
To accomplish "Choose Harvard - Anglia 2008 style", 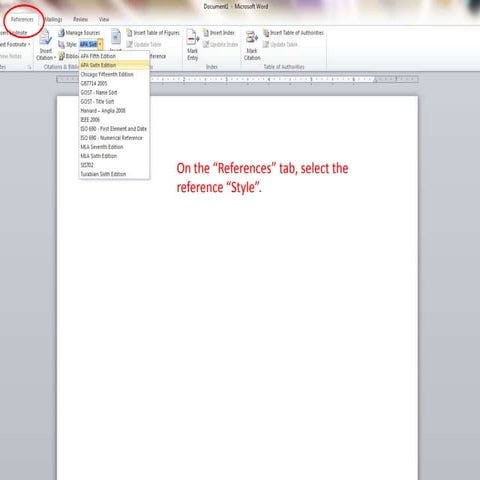I will [114, 110].
